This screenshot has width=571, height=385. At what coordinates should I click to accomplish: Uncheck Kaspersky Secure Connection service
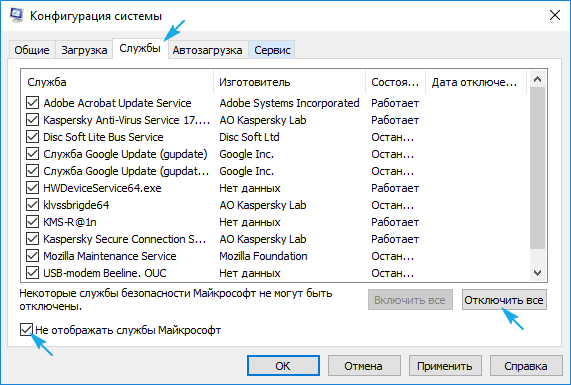coord(32,239)
